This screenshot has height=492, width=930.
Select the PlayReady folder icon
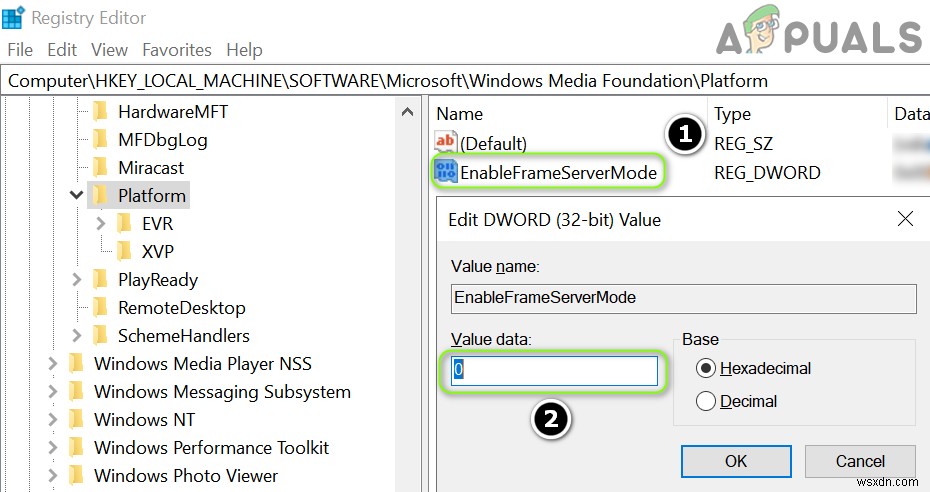tap(100, 279)
